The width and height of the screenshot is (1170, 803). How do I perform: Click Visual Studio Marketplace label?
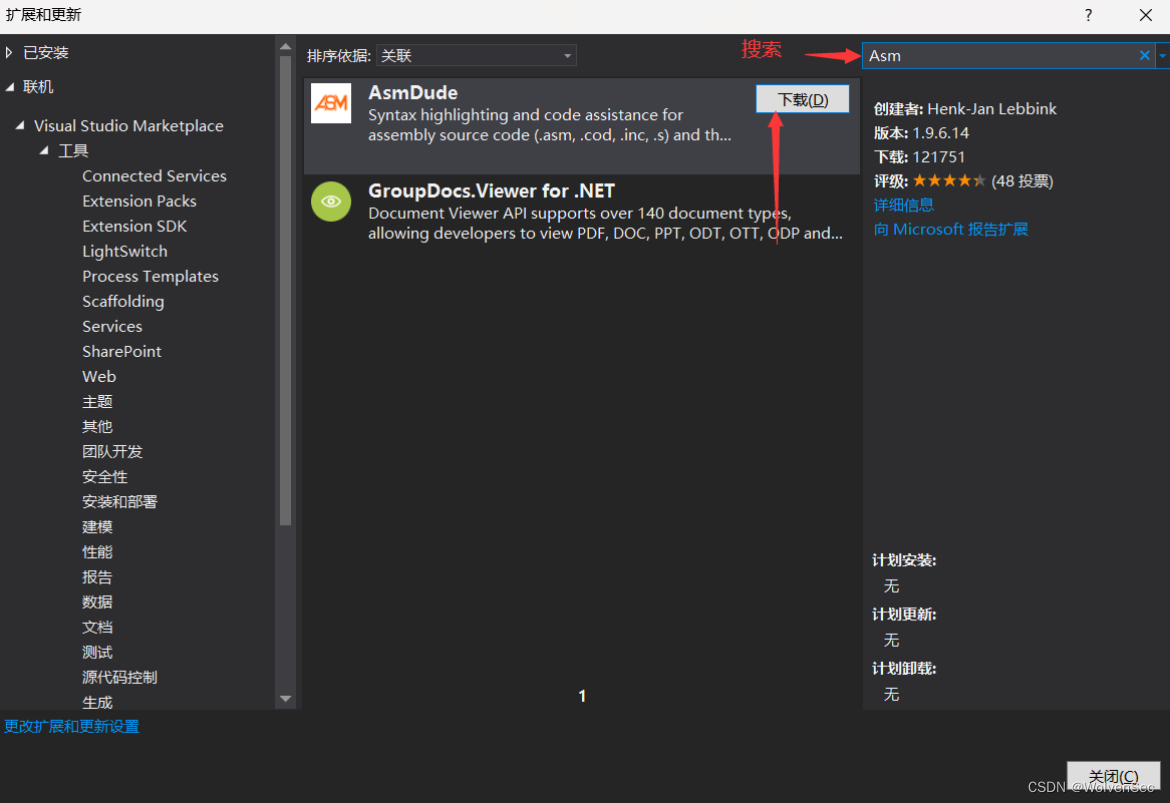tap(128, 126)
